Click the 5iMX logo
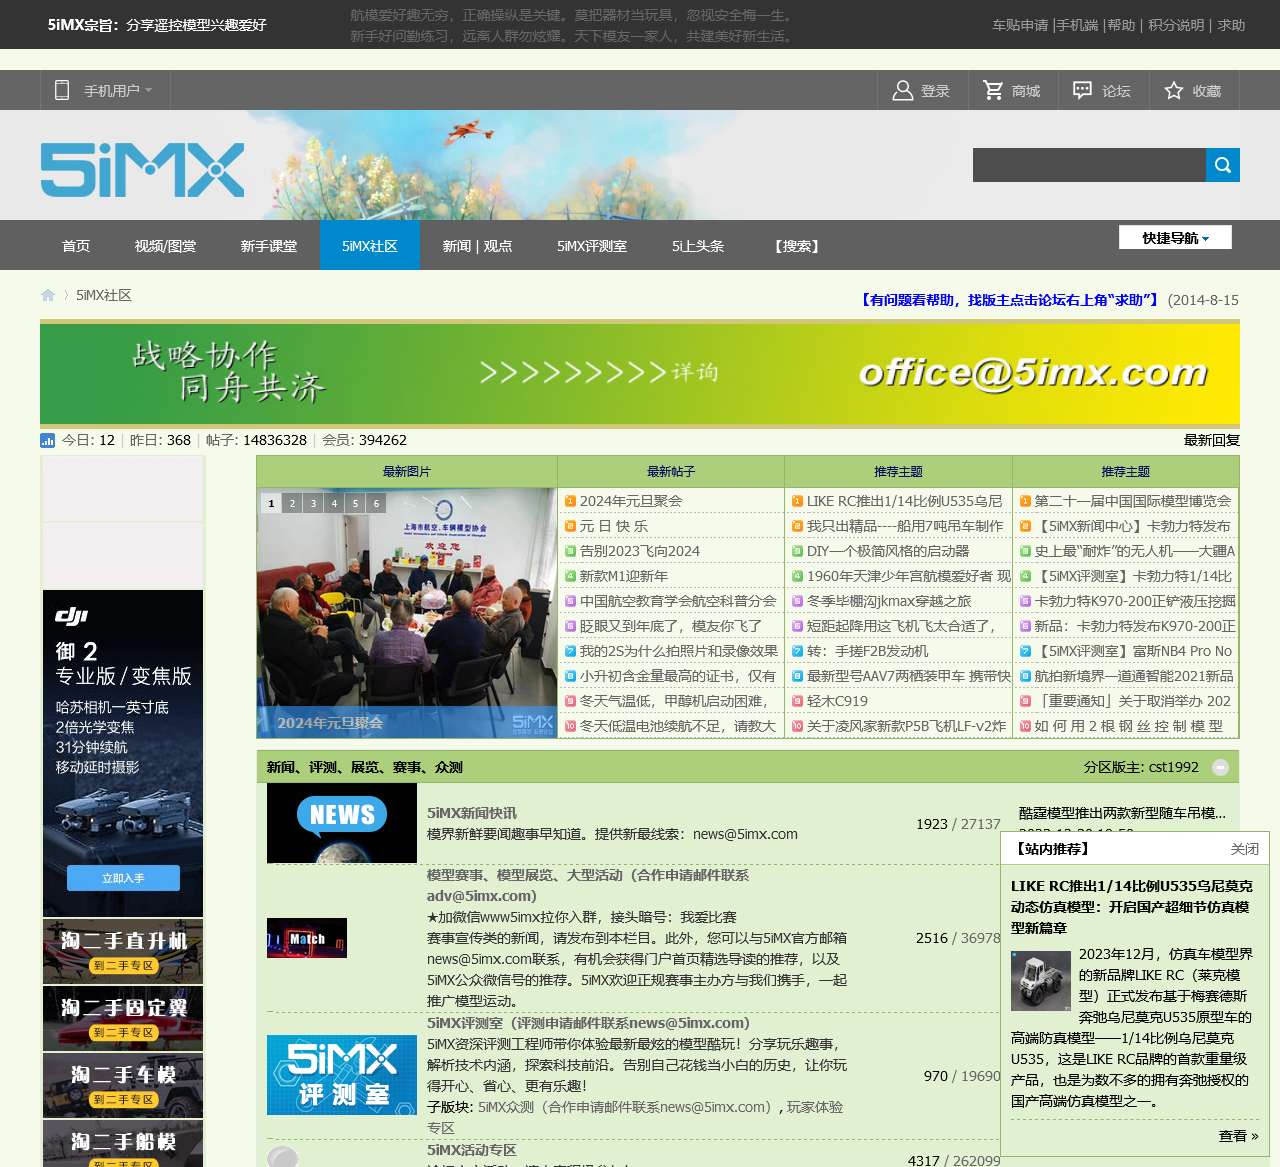Viewport: 1280px width, 1167px height. 142,169
